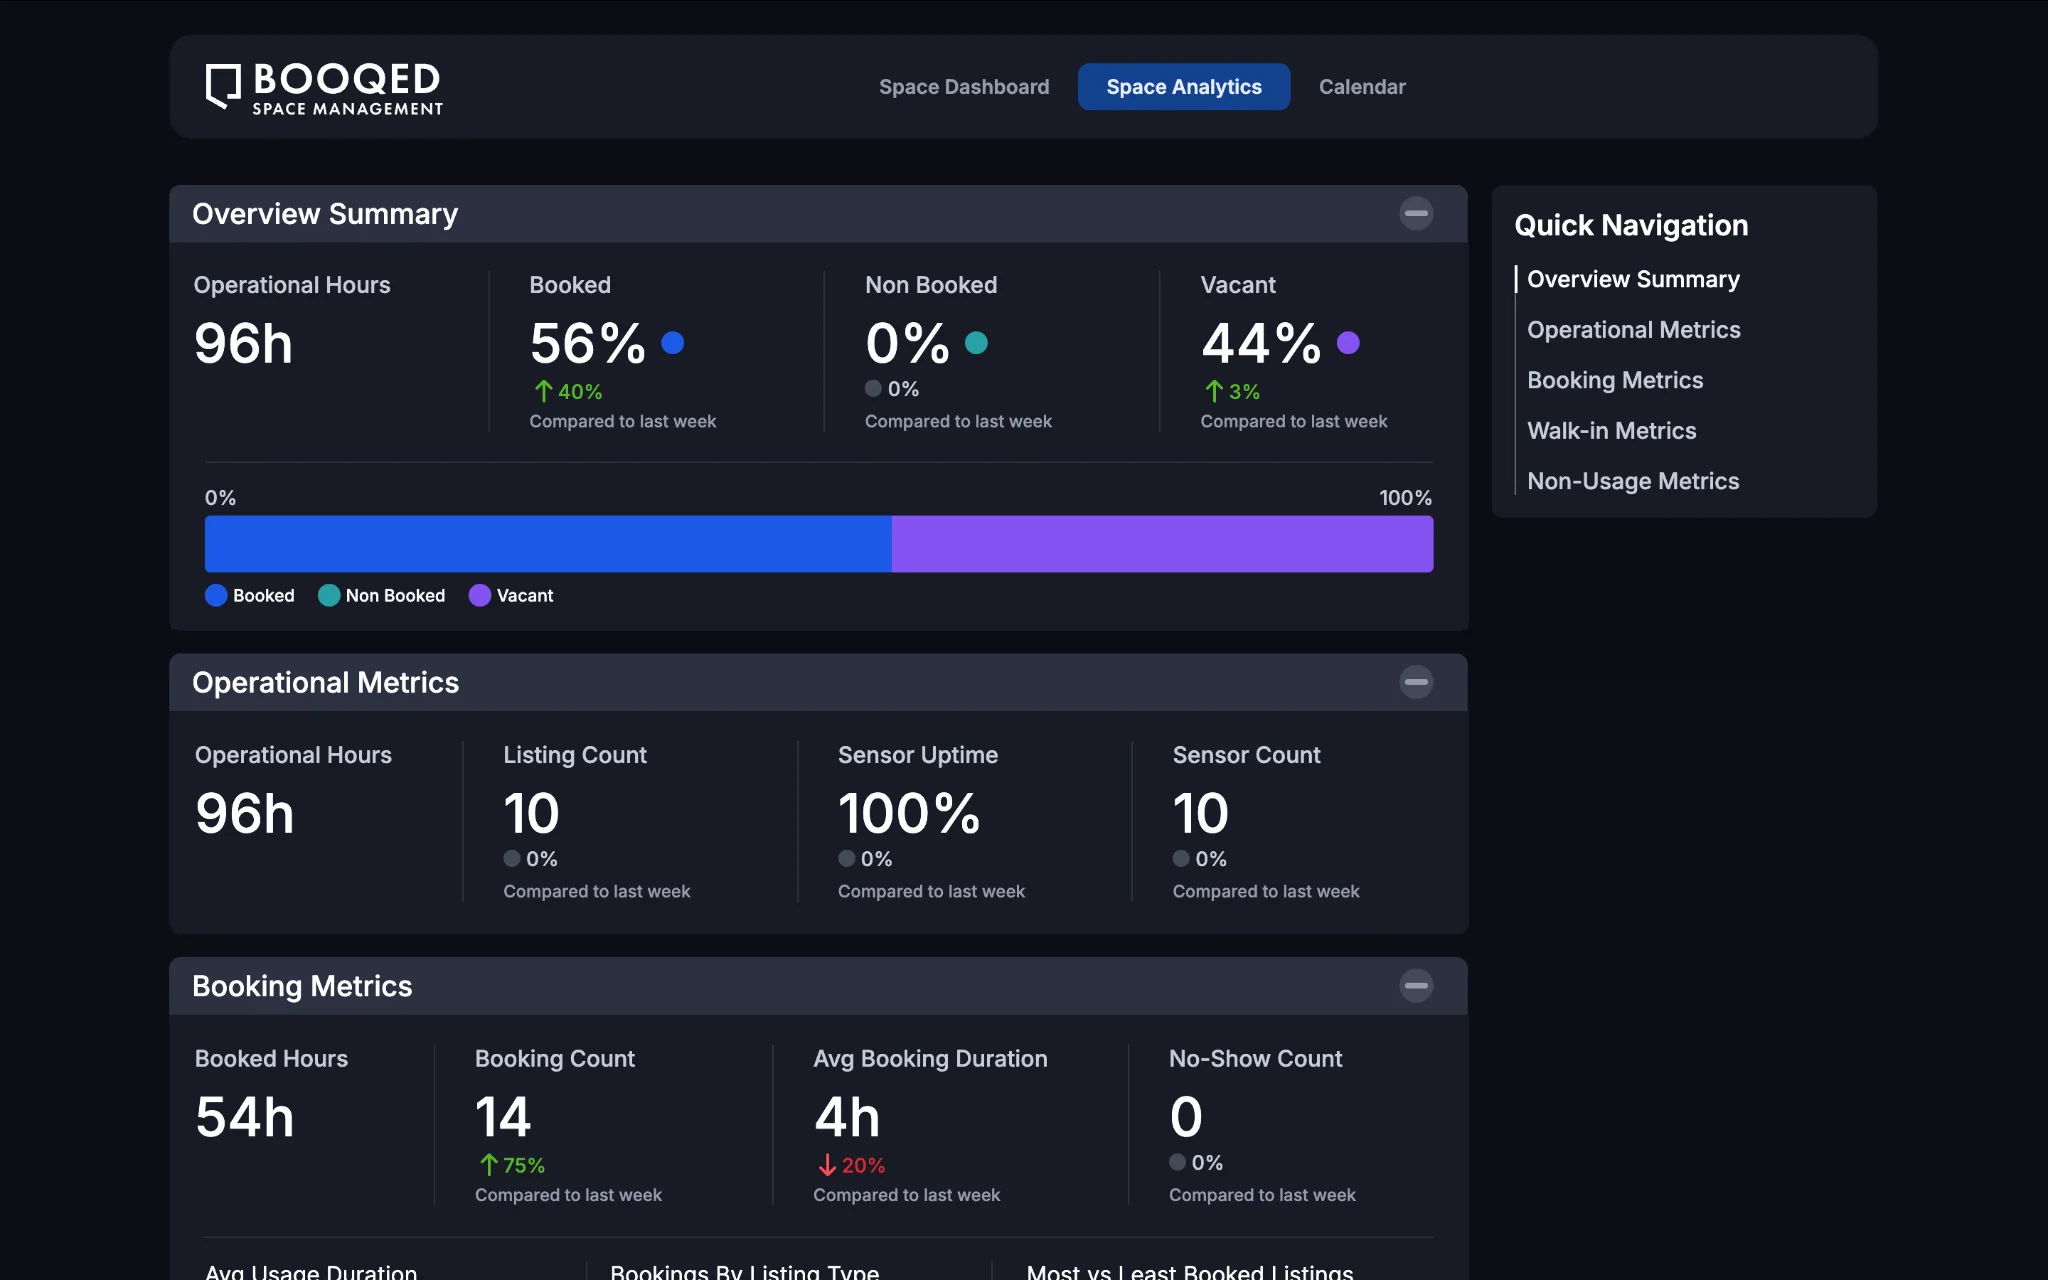
Task: Click the BOOQED logo icon
Action: click(223, 87)
